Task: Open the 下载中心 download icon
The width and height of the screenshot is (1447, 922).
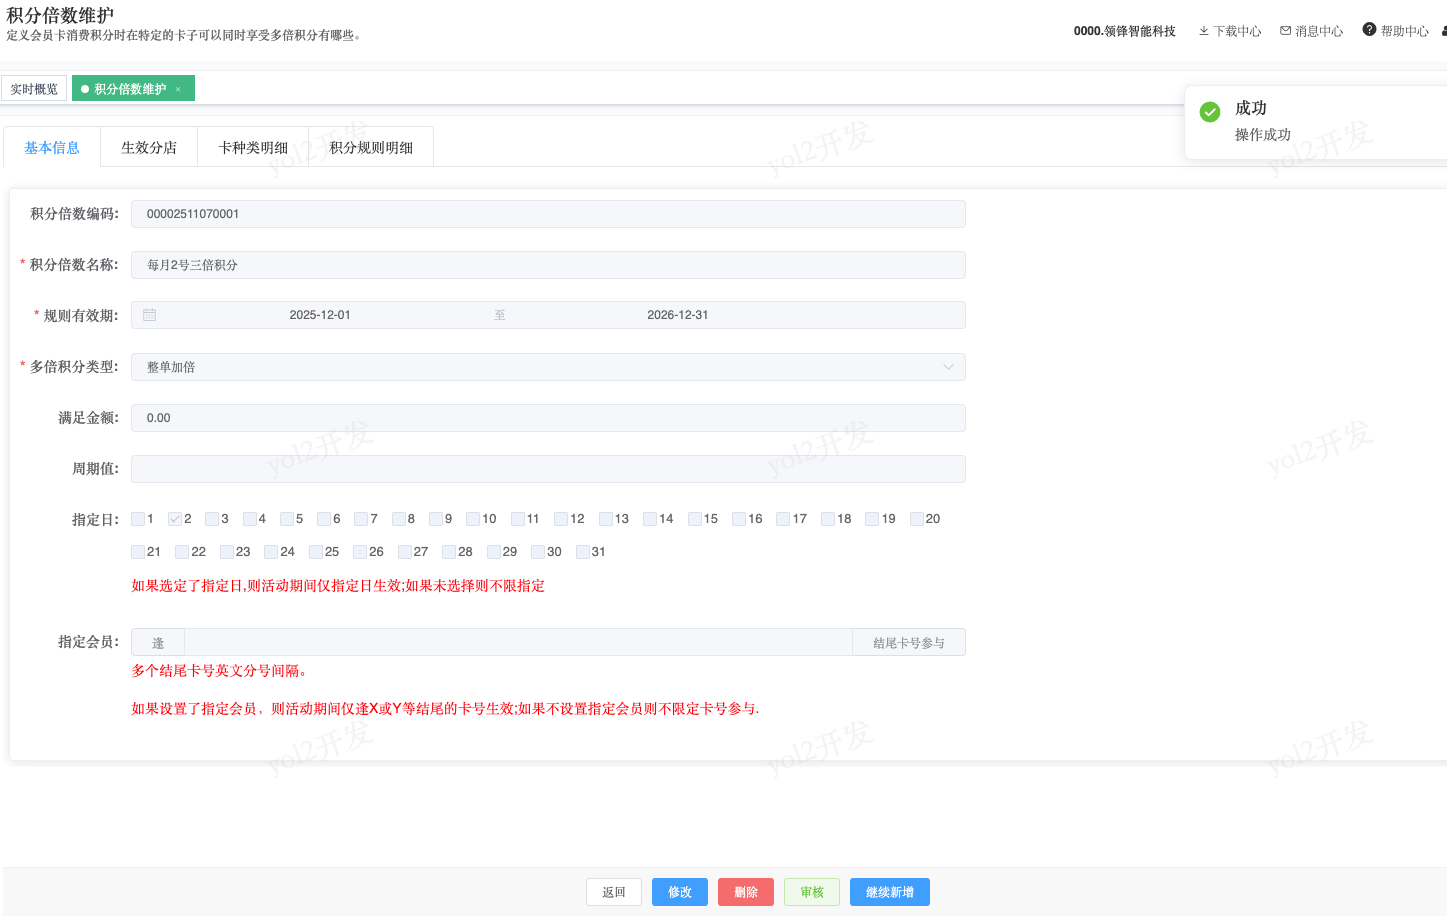Action: point(1204,31)
